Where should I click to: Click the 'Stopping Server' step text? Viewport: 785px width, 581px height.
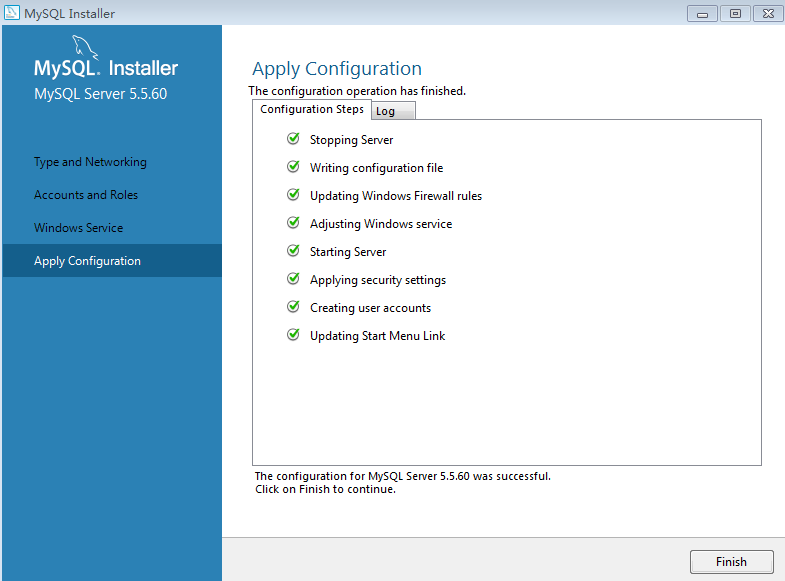coord(351,140)
